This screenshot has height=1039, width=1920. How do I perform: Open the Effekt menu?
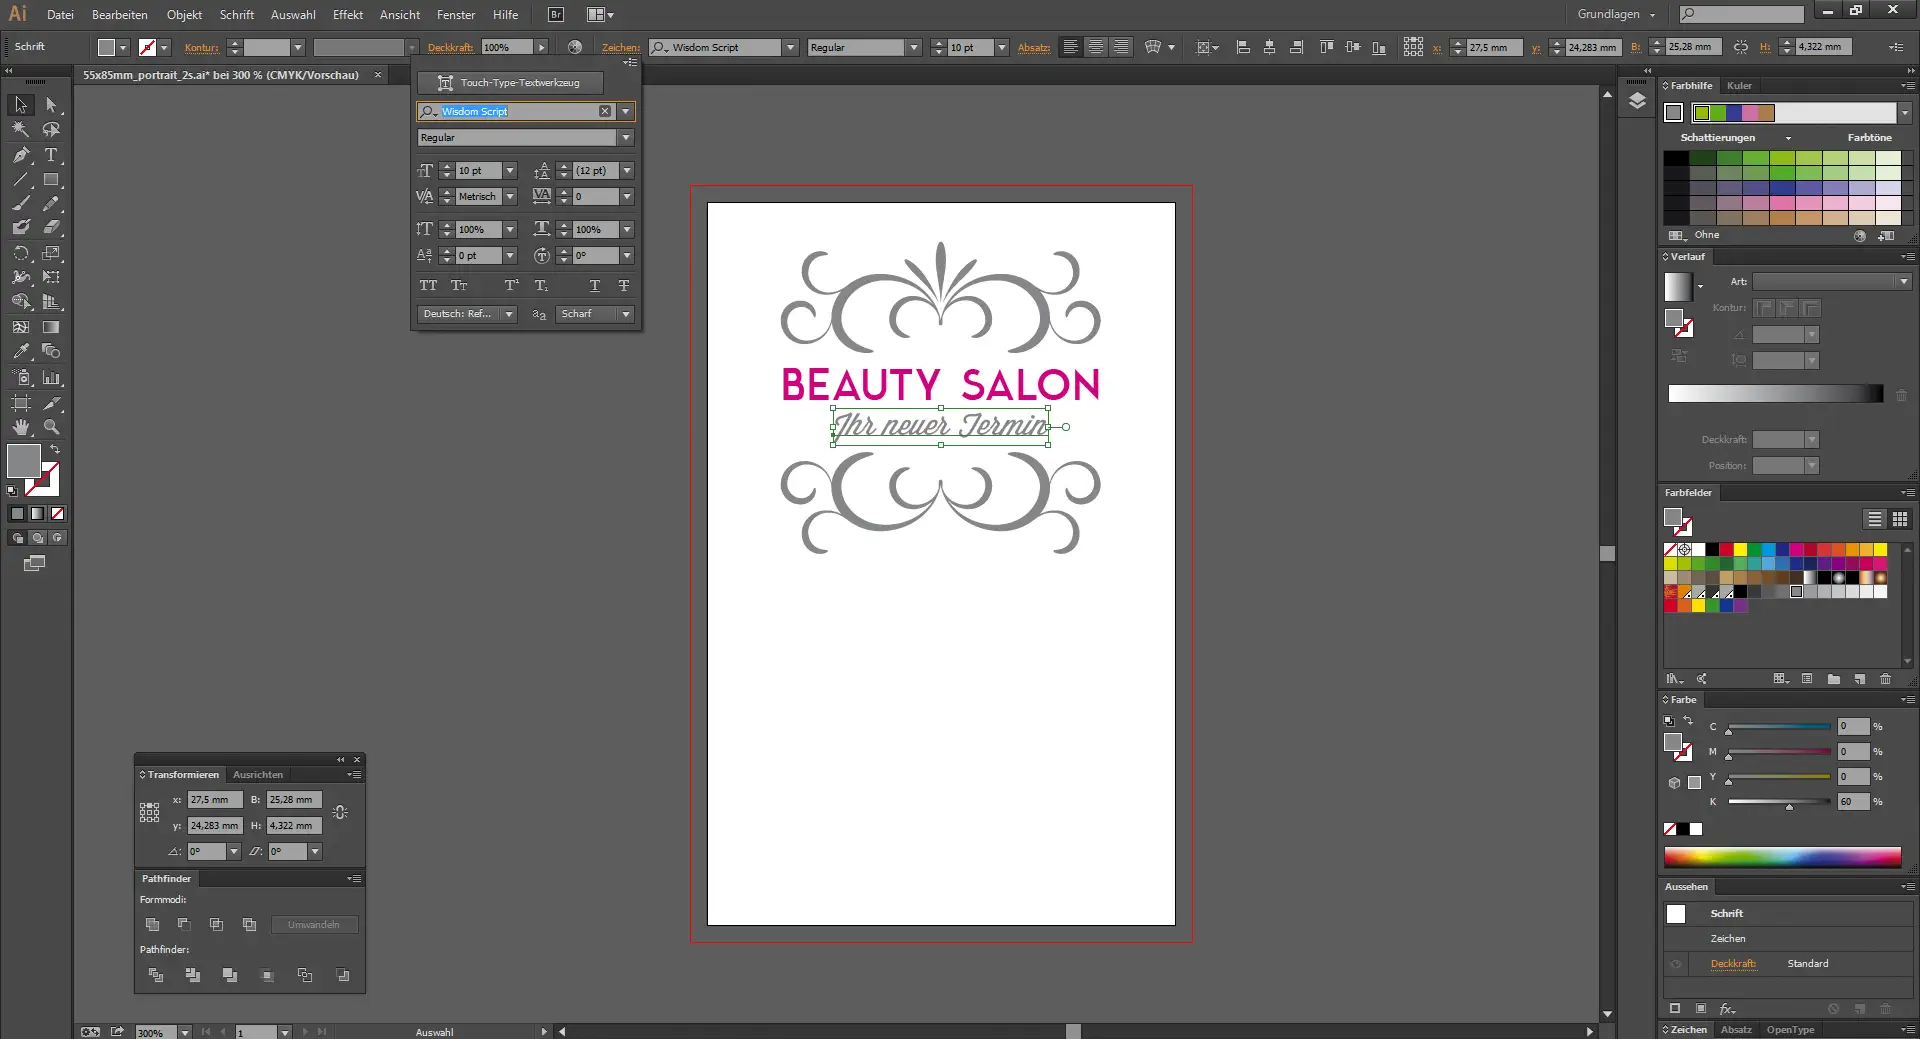coord(347,15)
